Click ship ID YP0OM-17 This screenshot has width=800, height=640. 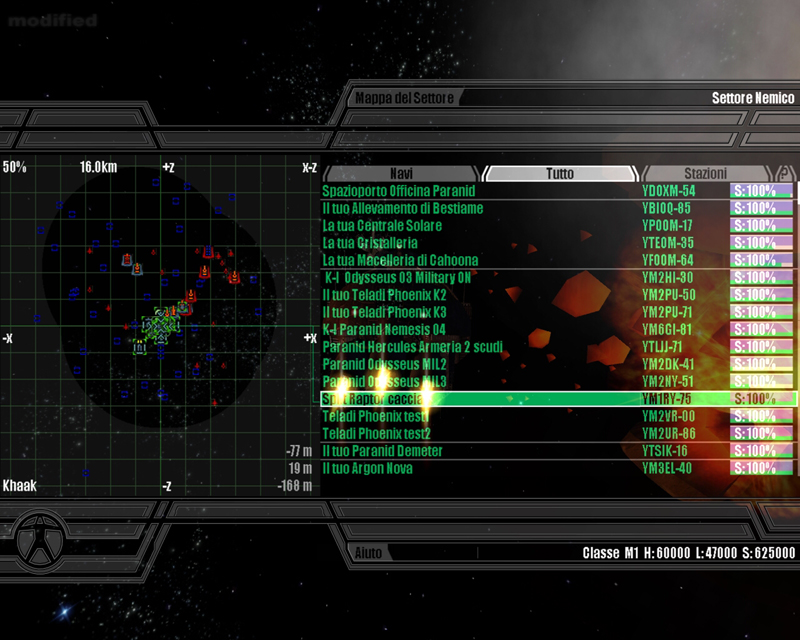(667, 226)
